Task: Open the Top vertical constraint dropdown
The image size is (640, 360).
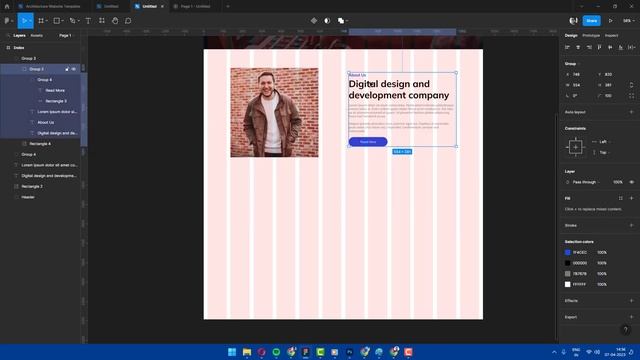Action: point(603,152)
